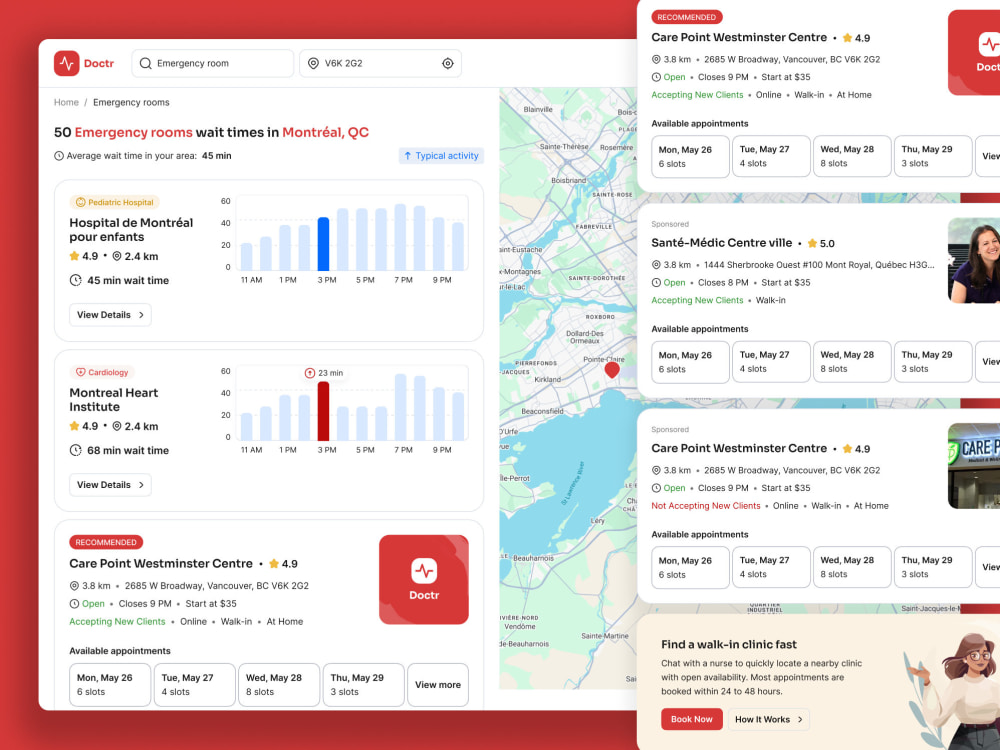
Task: Select Thu, May 29 in Santé-Médic card
Action: (x=933, y=362)
